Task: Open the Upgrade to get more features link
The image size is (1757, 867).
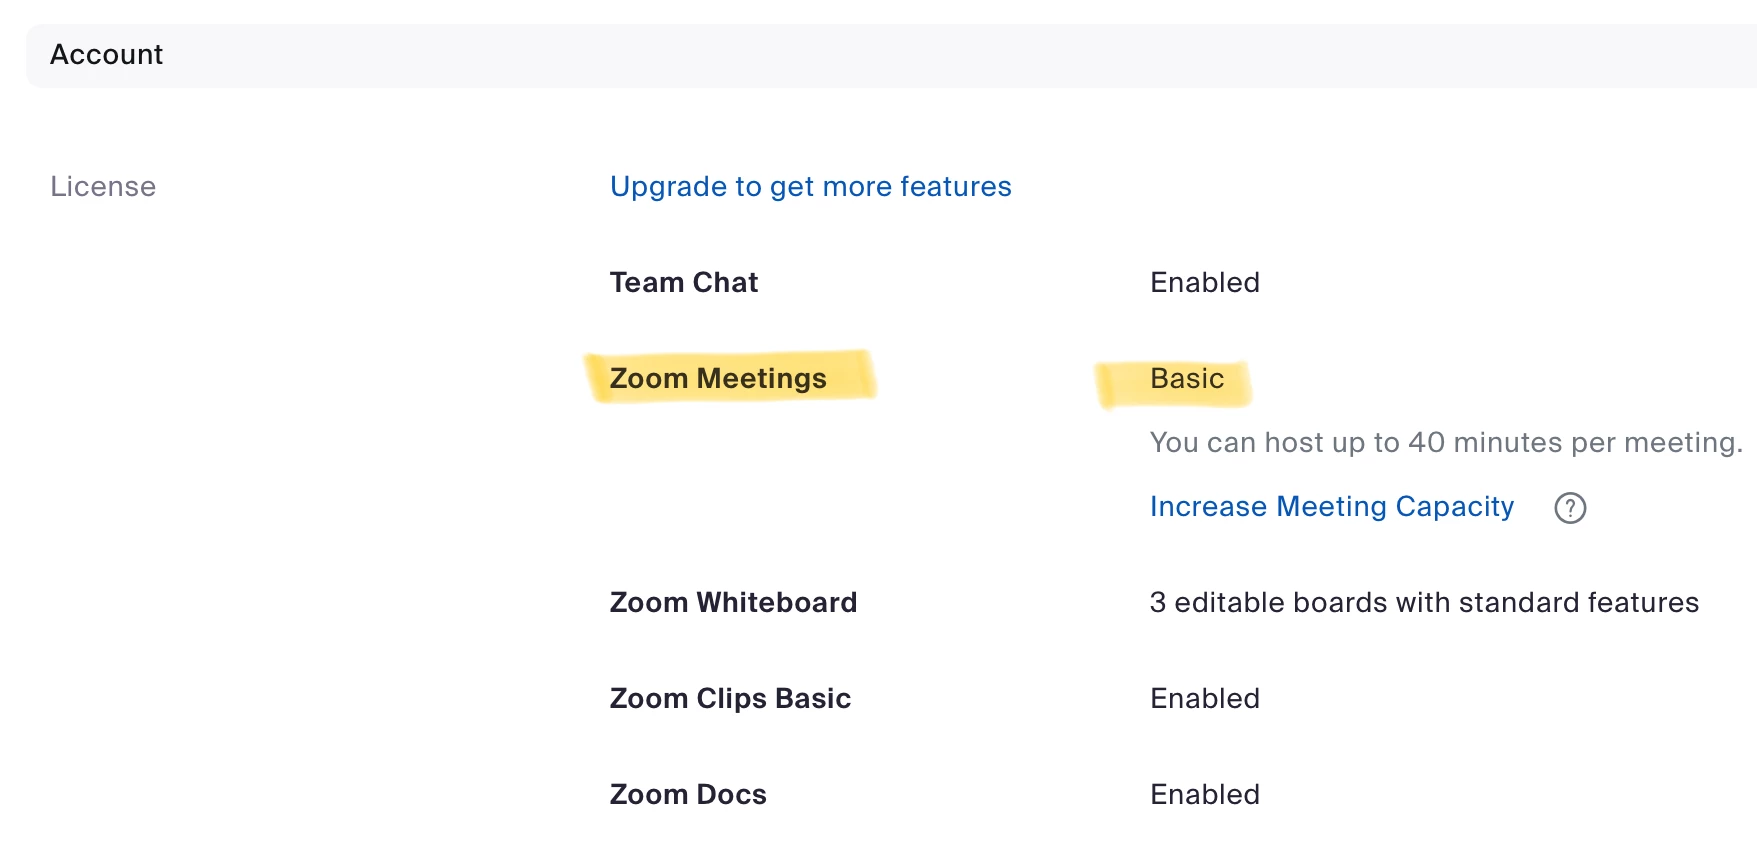Action: pos(810,187)
